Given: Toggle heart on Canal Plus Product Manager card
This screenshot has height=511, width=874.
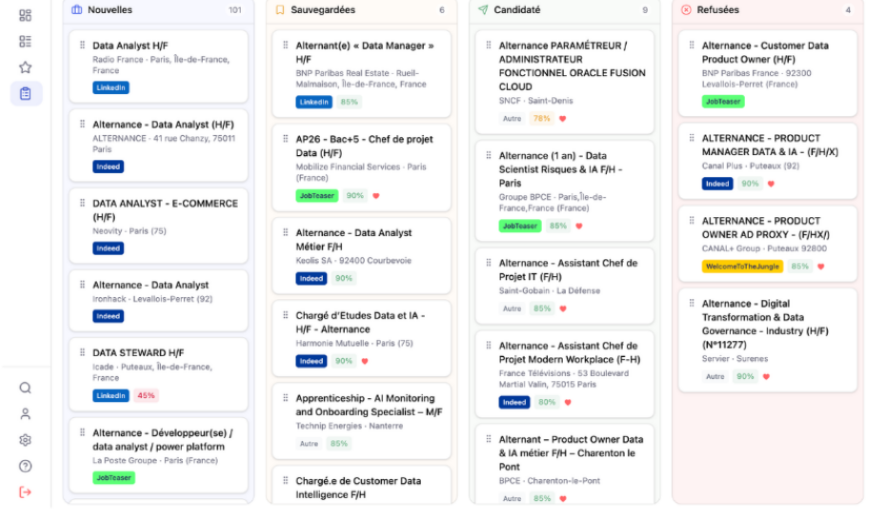Looking at the screenshot, I should click(x=771, y=184).
